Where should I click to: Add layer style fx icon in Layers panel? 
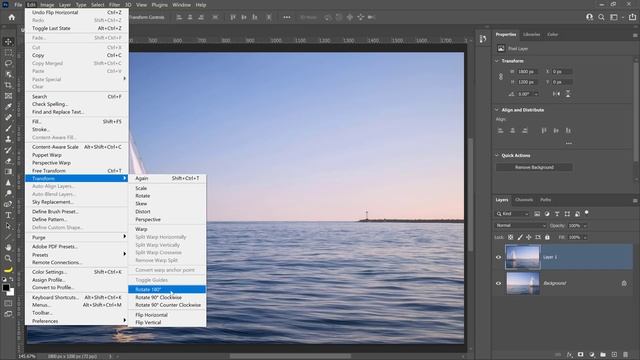[x=570, y=355]
